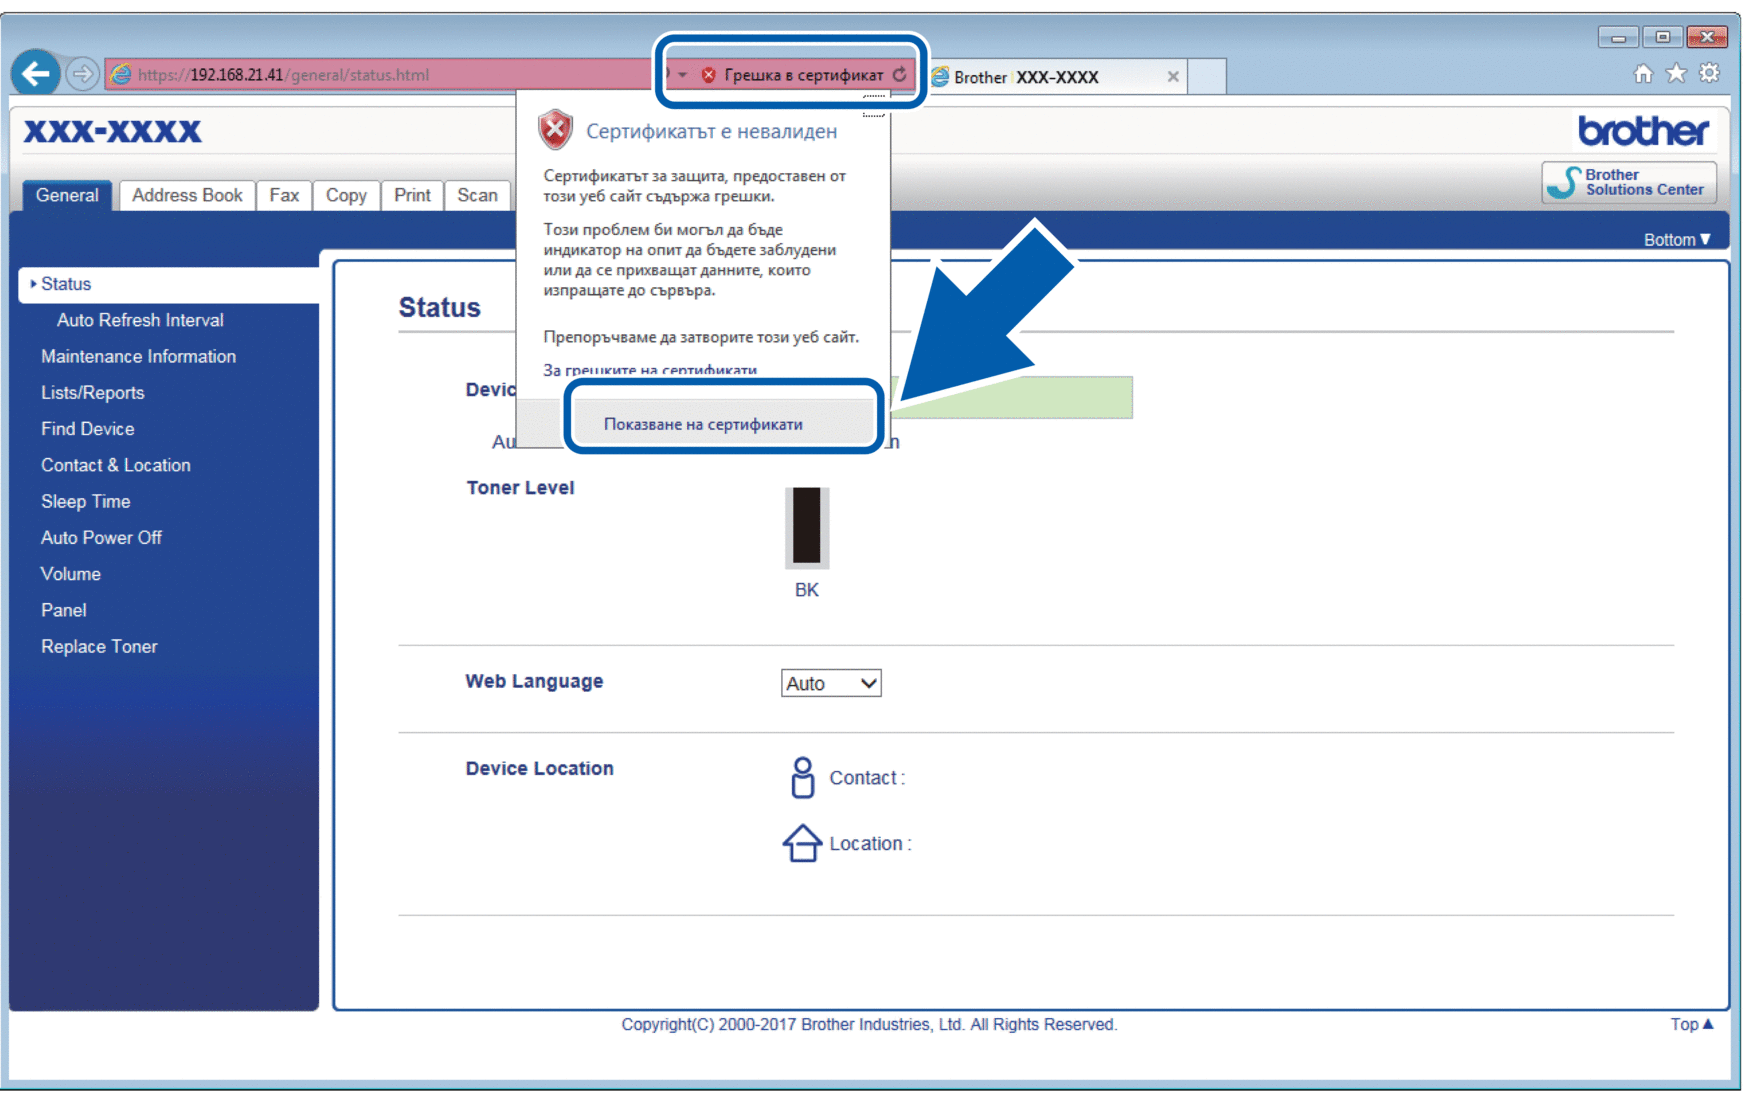Click the browser Back arrow button

point(36,73)
